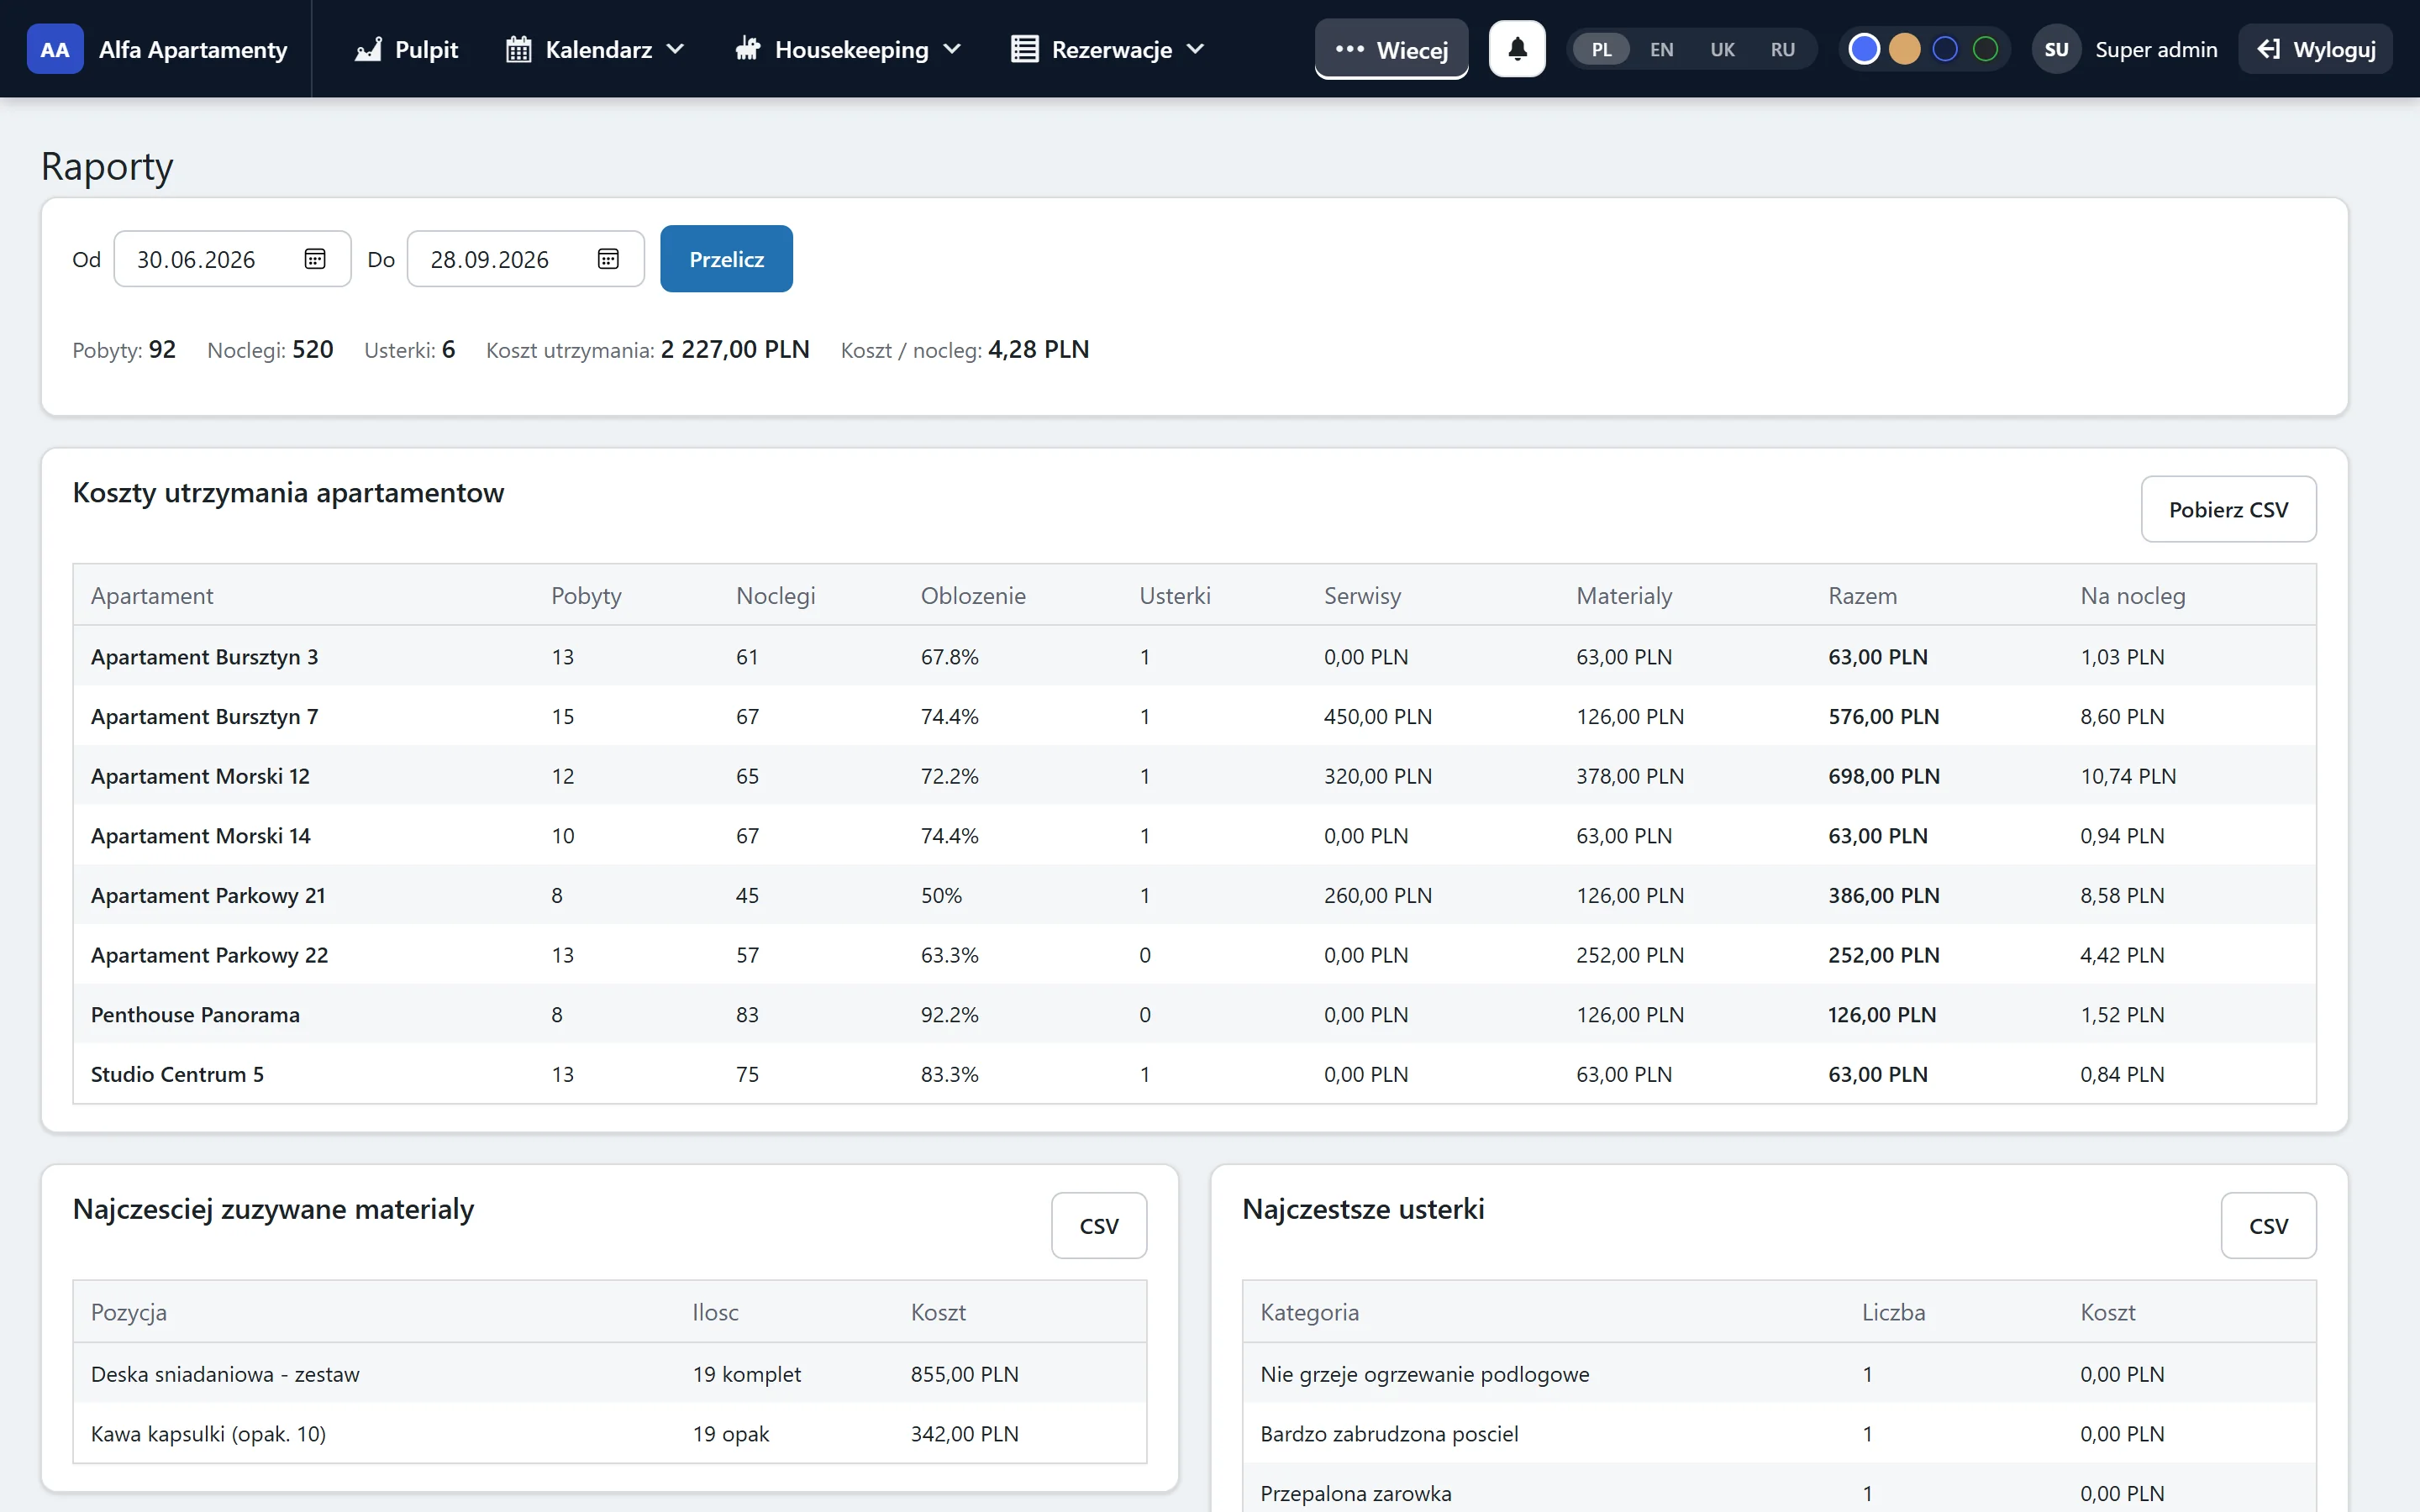
Task: Click the notification bell icon
Action: (1517, 49)
